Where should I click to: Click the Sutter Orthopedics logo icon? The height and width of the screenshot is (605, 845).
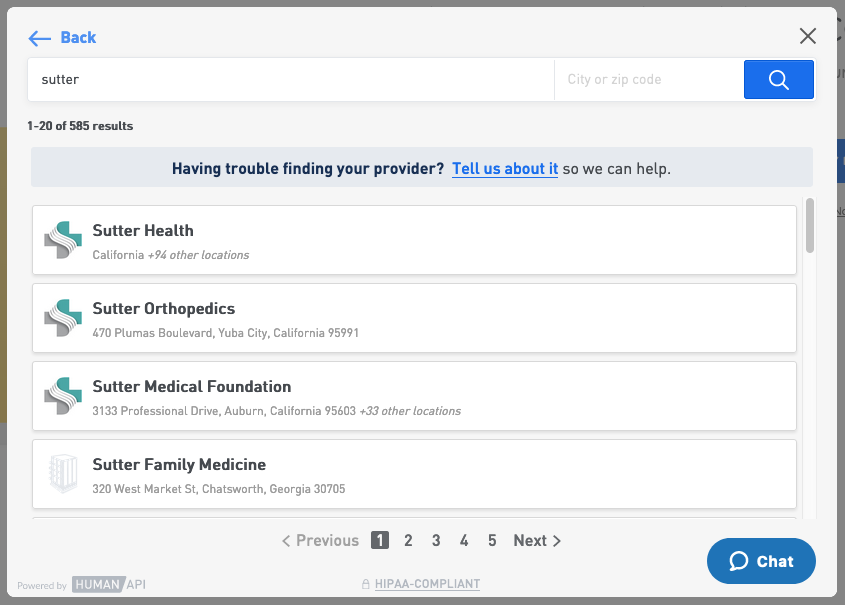63,318
